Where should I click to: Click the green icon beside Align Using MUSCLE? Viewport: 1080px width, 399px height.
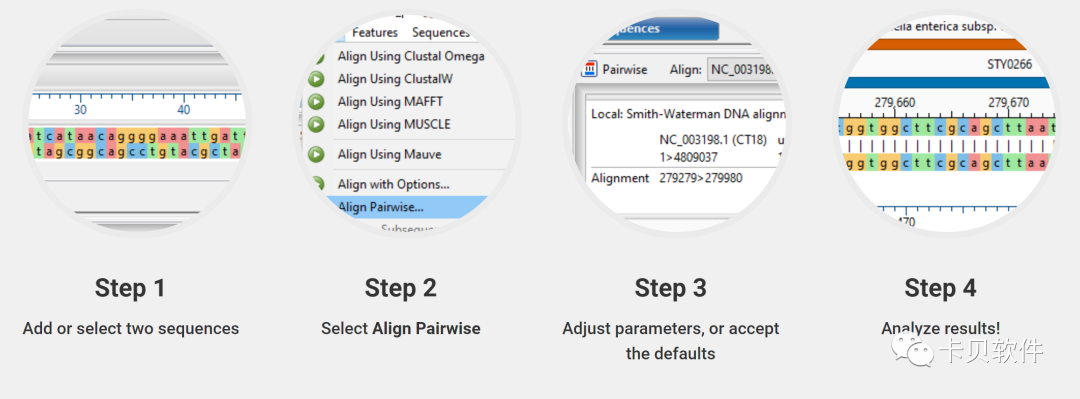tap(315, 125)
